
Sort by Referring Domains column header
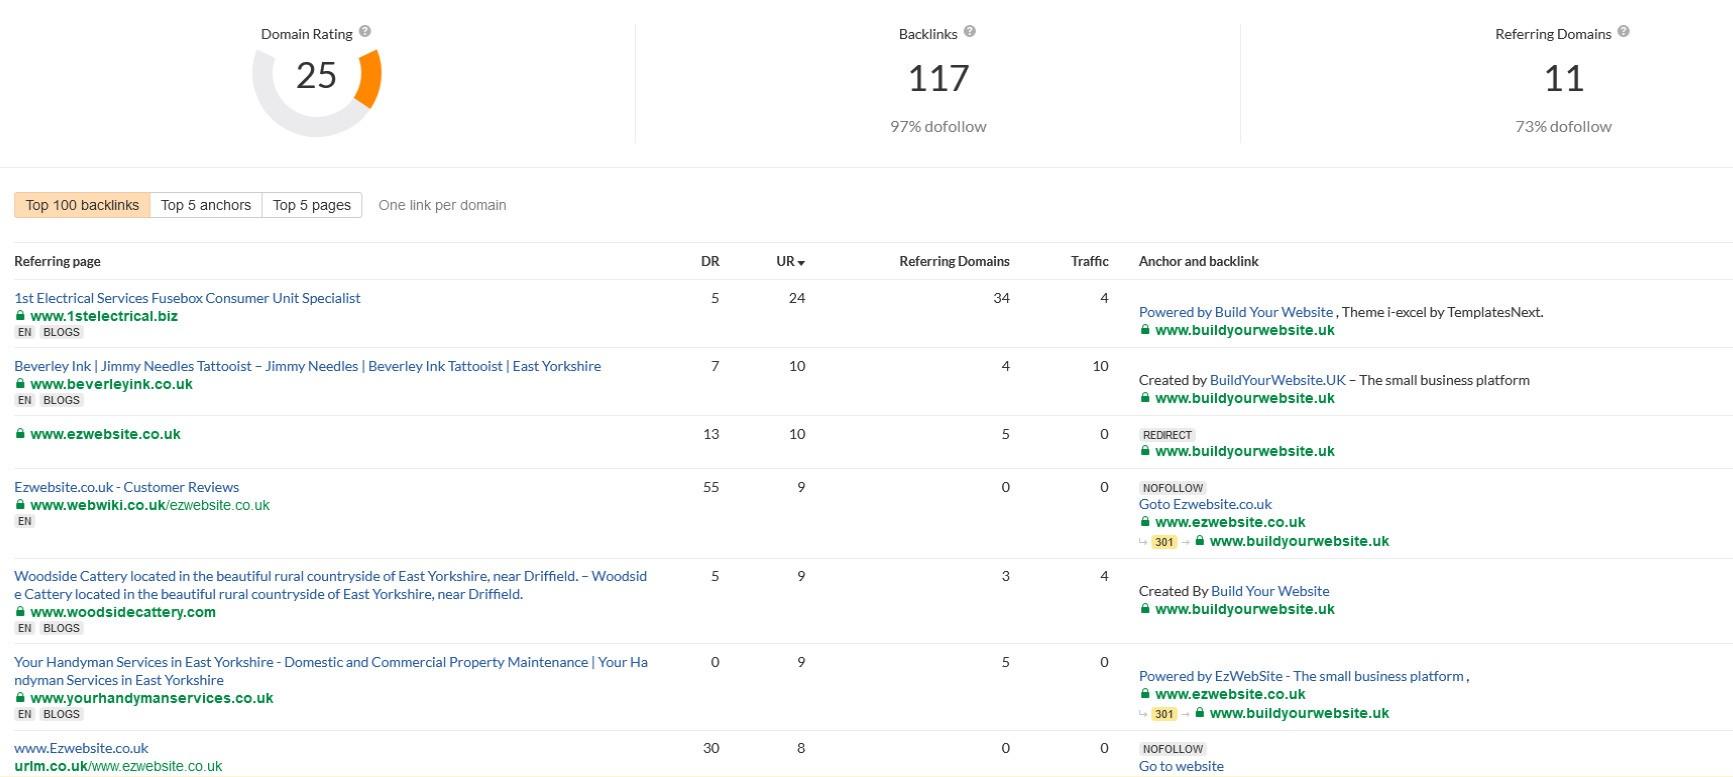pos(954,261)
